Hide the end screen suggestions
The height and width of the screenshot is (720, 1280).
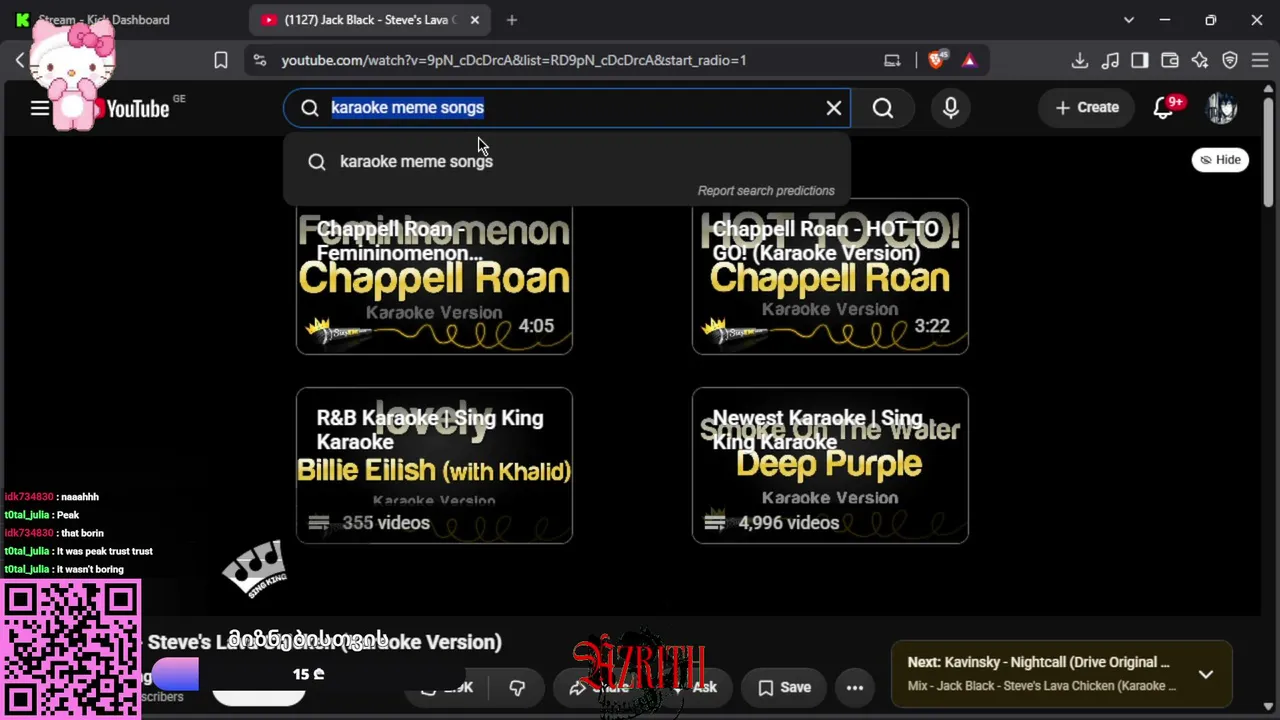point(1220,160)
